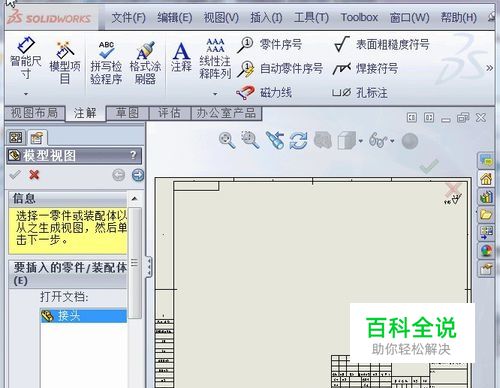Screen dimensions: 500x388
Task: Click Zoom to Fit magnifier icon
Action: (x=227, y=140)
